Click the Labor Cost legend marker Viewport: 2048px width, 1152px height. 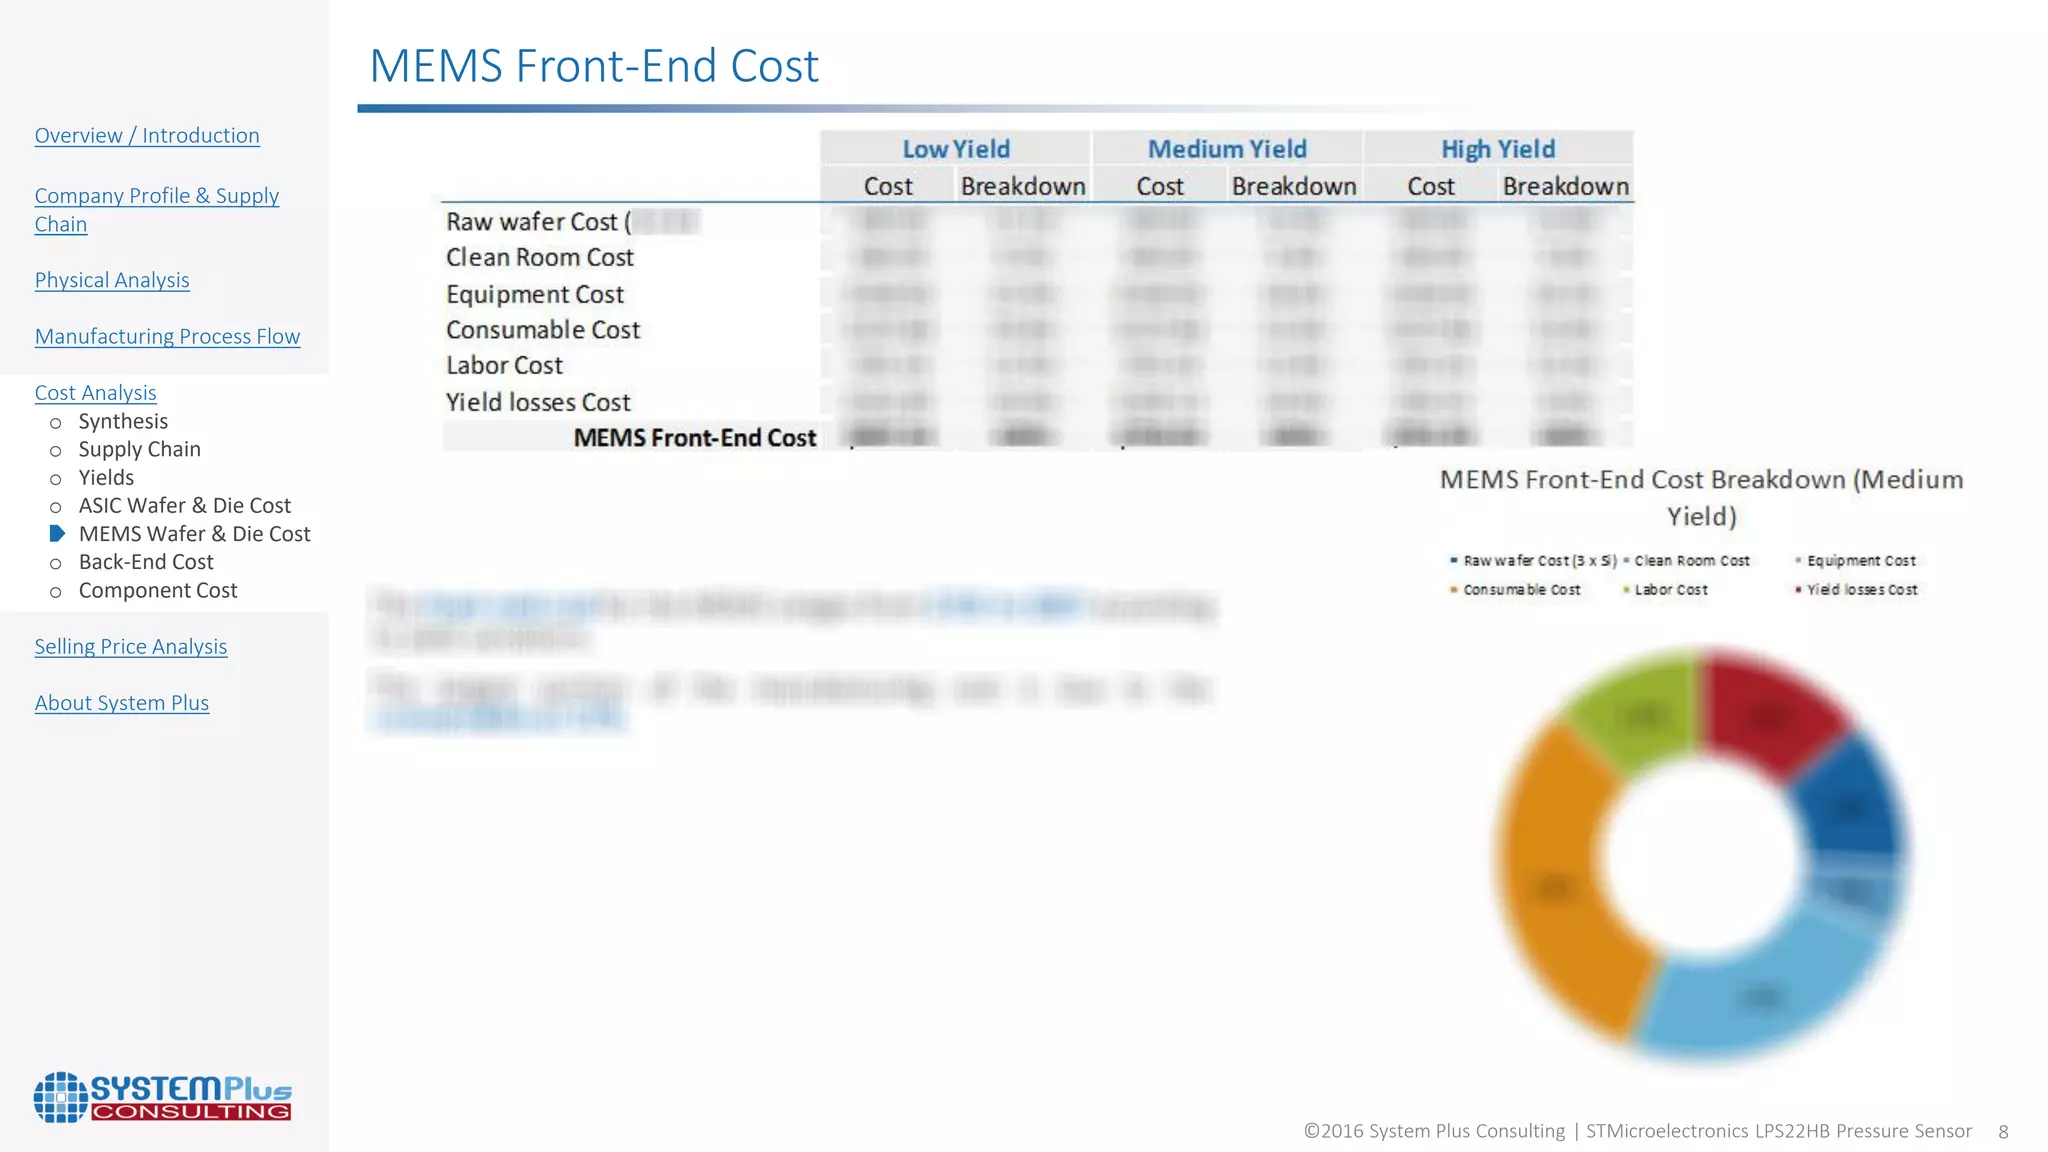coord(1626,590)
